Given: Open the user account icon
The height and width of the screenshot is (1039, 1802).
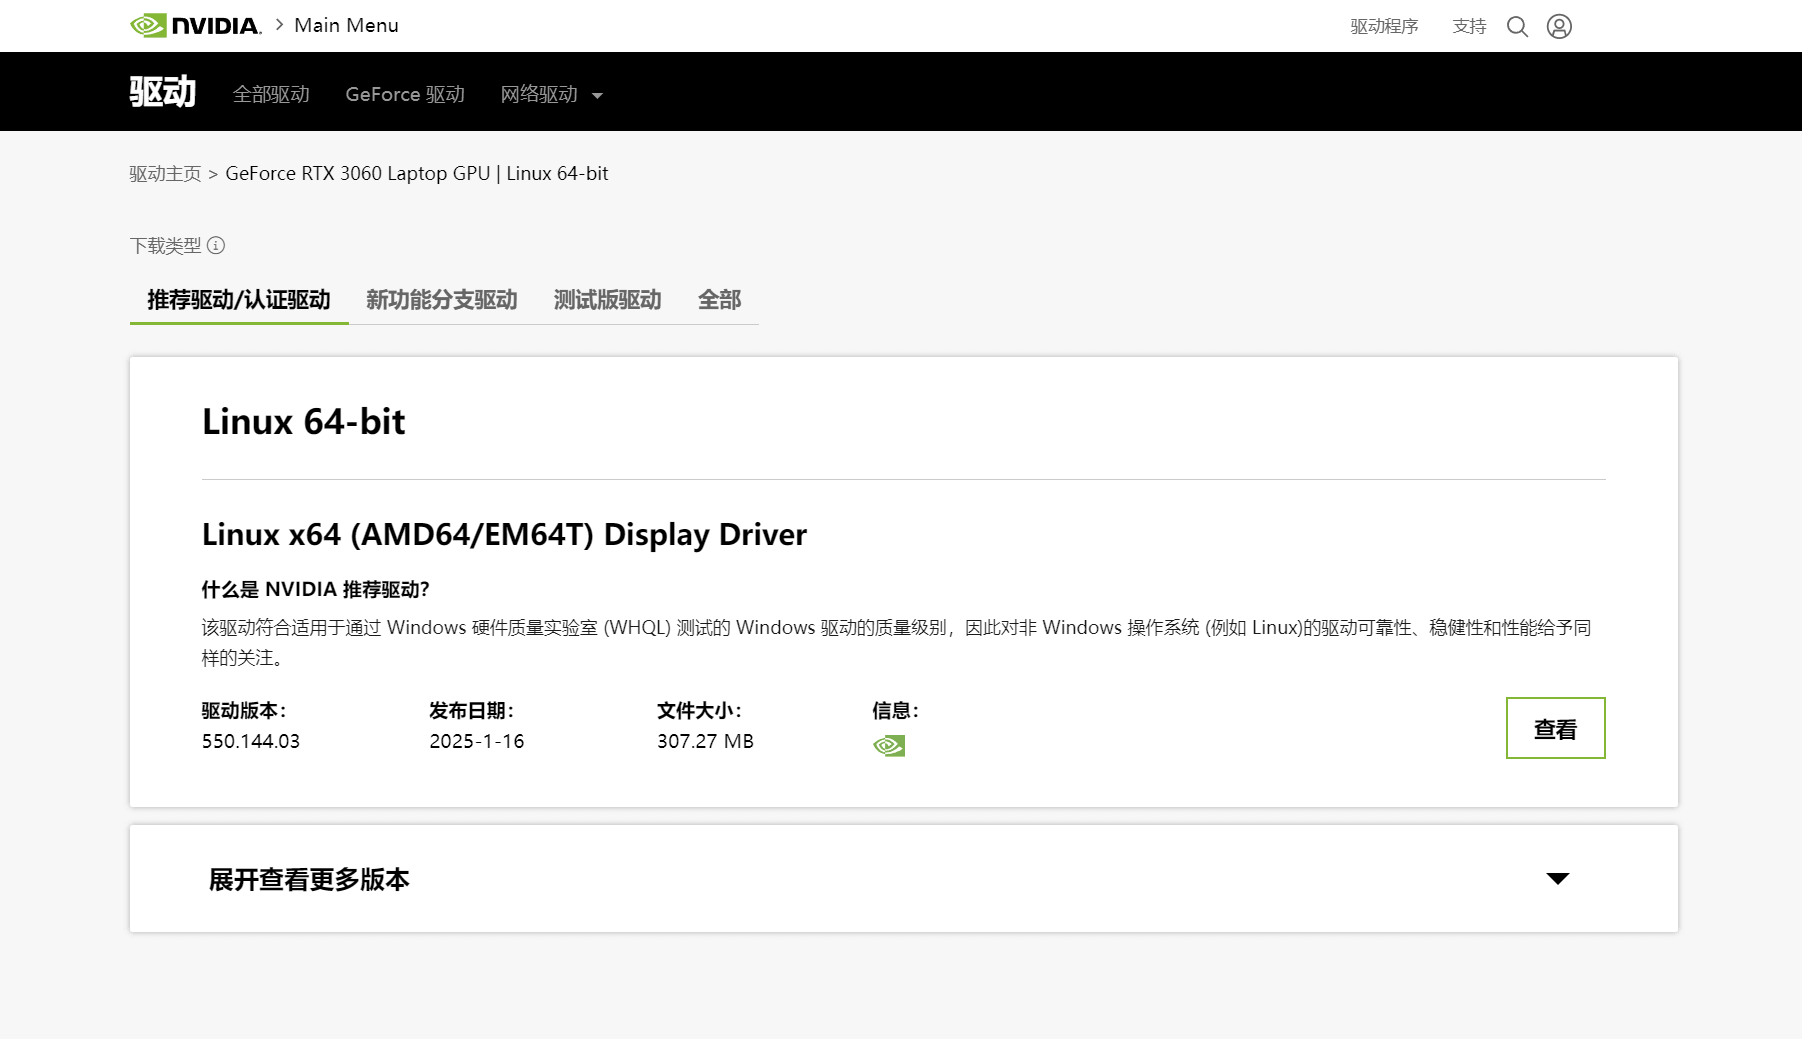Looking at the screenshot, I should pyautogui.click(x=1559, y=27).
